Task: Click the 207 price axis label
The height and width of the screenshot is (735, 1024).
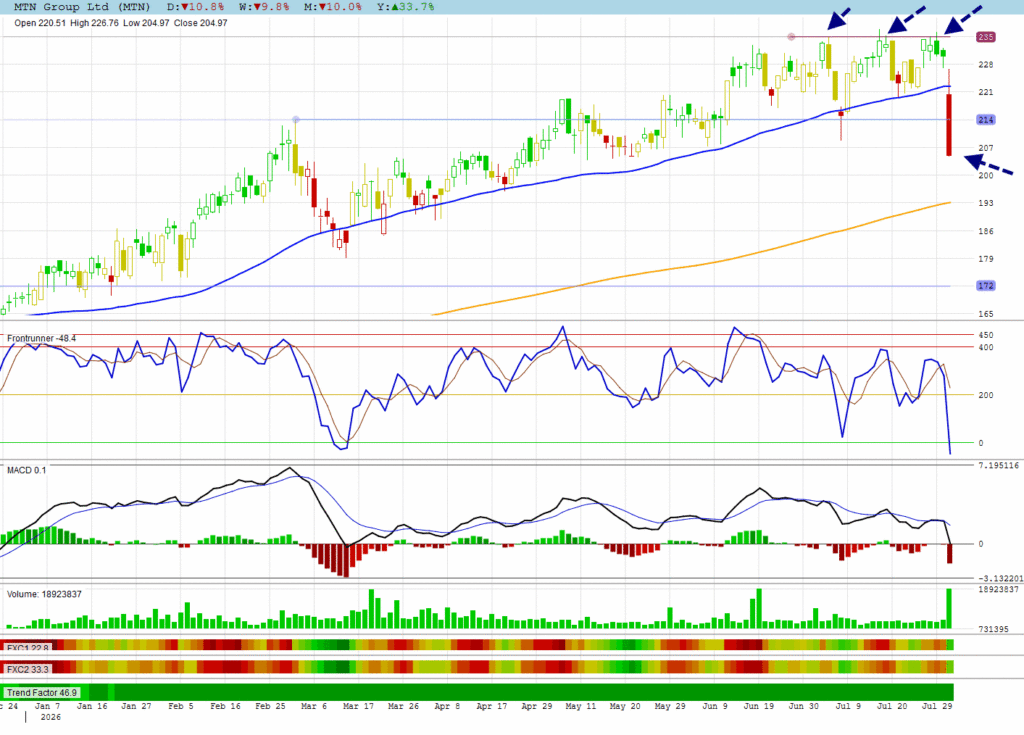Action: click(x=985, y=148)
